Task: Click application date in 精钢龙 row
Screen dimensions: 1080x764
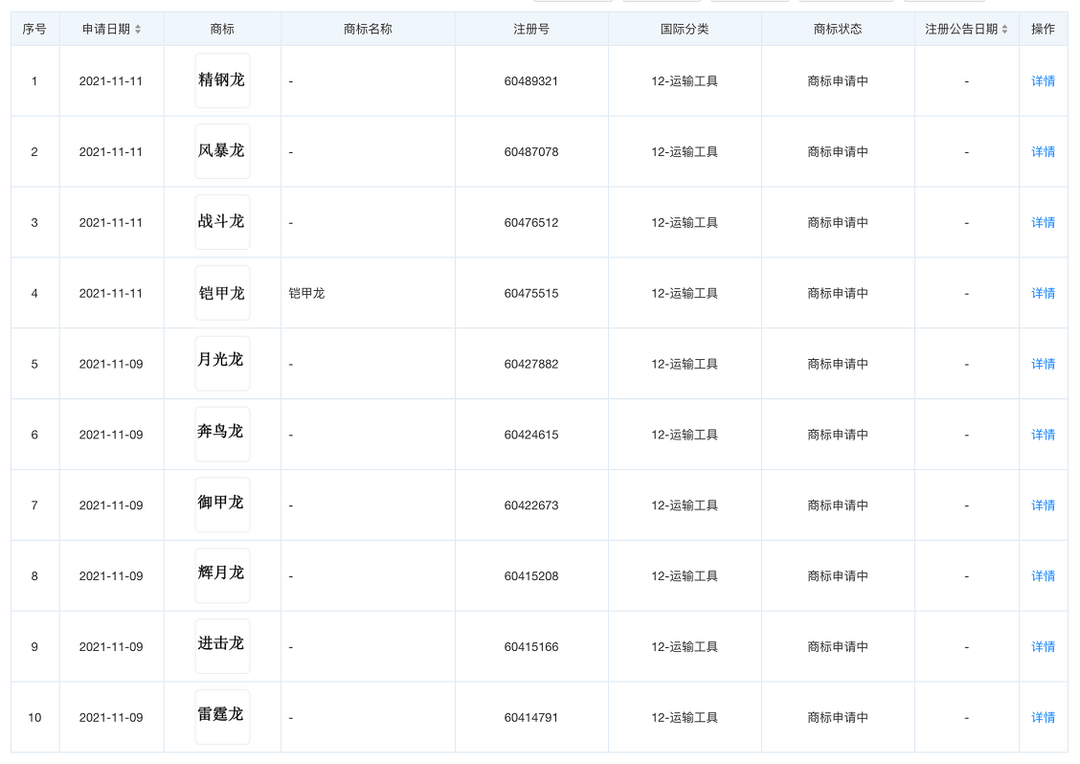Action: 111,81
